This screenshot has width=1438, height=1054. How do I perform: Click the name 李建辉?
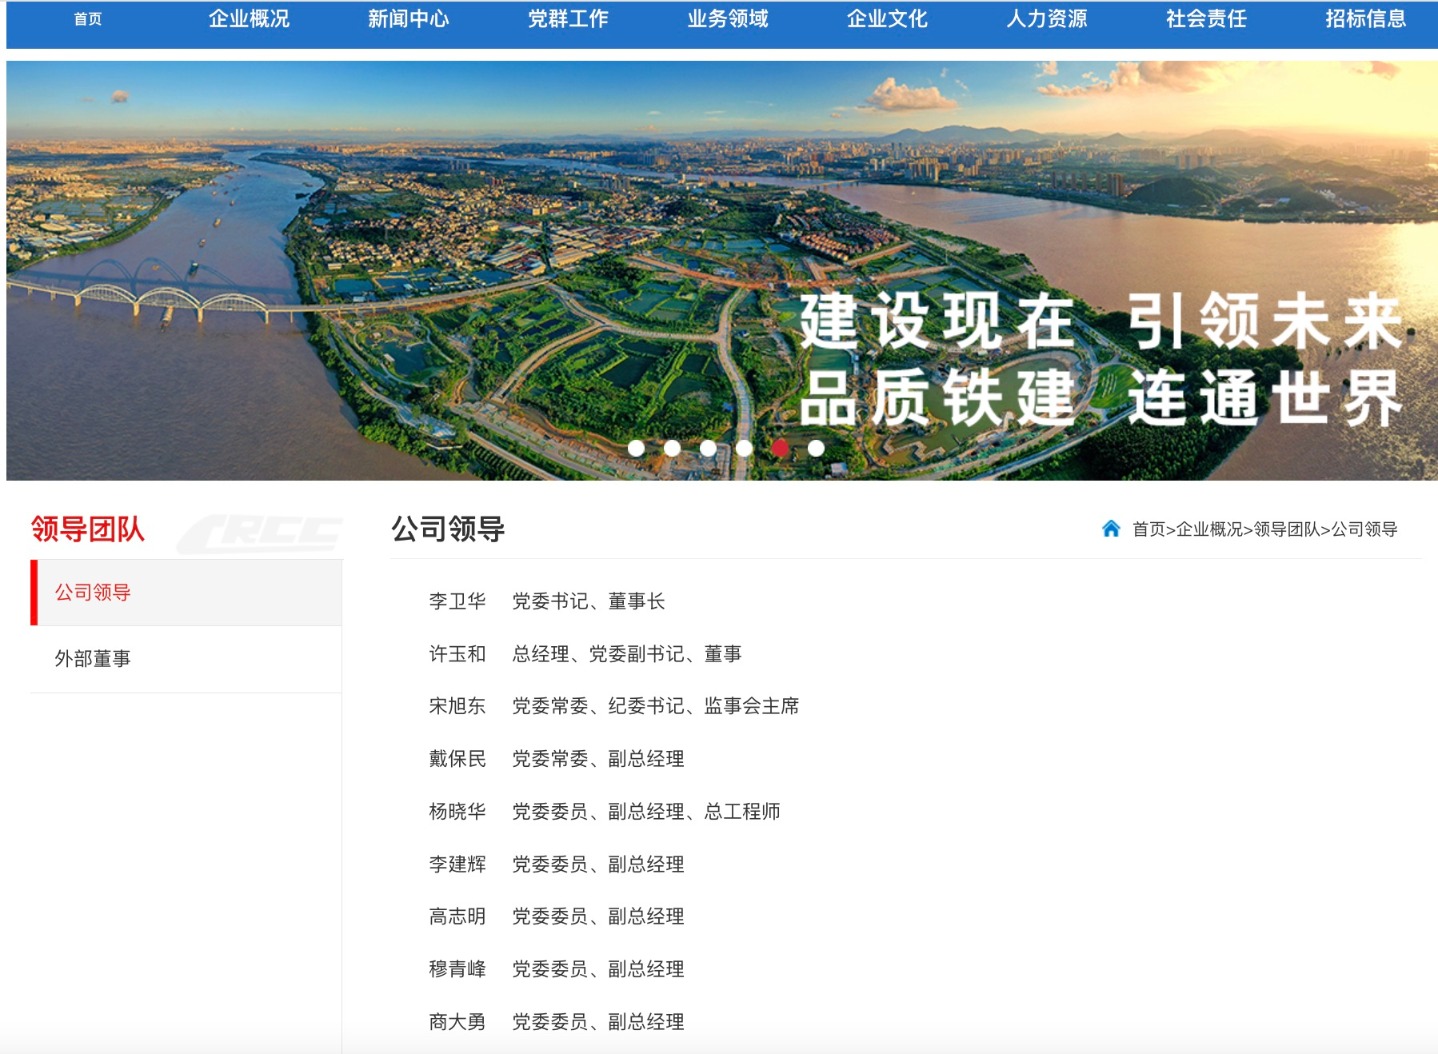coord(457,864)
